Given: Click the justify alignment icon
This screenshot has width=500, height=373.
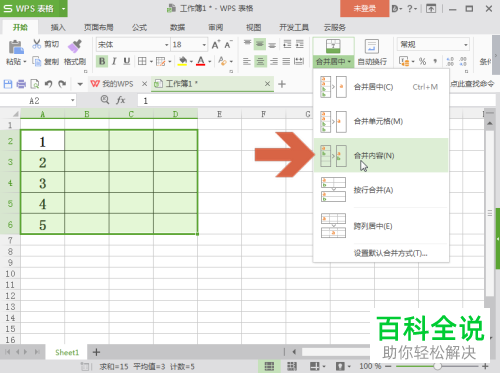Looking at the screenshot, I should [x=286, y=61].
